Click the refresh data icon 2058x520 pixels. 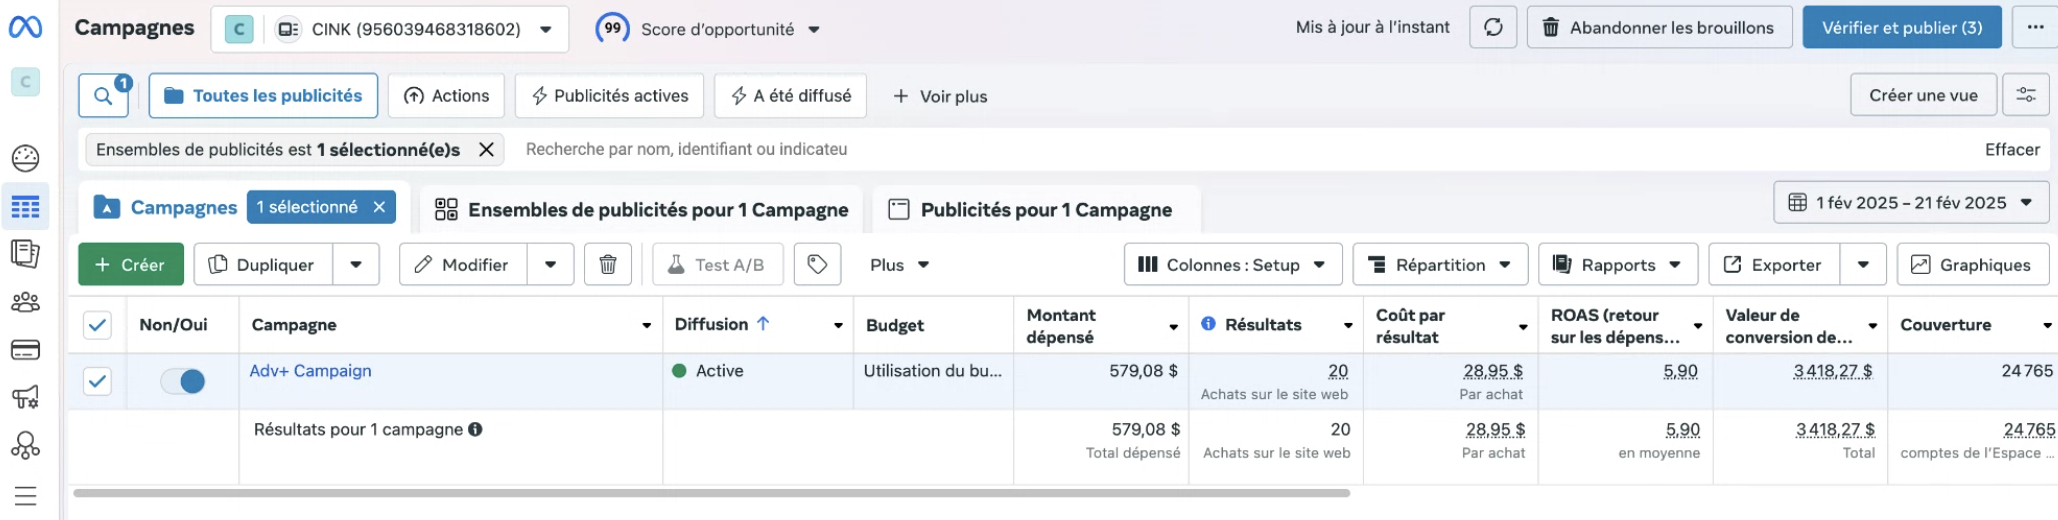point(1492,28)
